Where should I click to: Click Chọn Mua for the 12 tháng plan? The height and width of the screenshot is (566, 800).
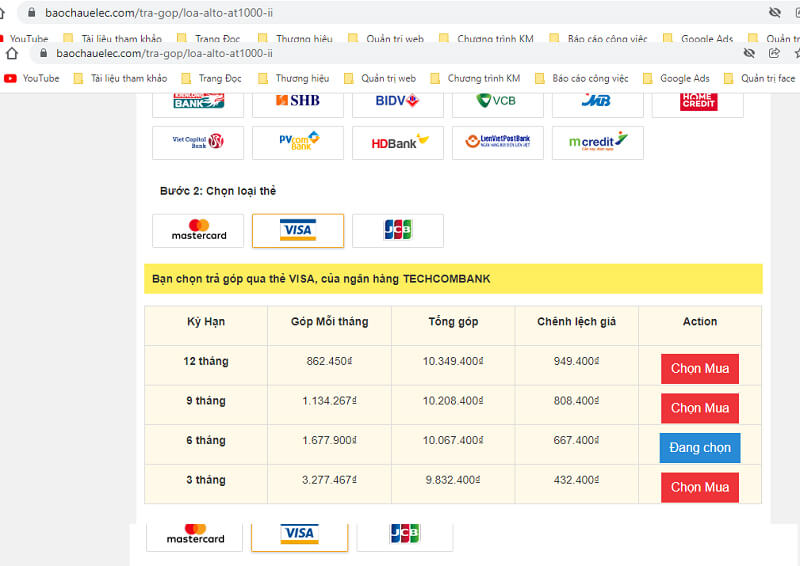click(699, 368)
